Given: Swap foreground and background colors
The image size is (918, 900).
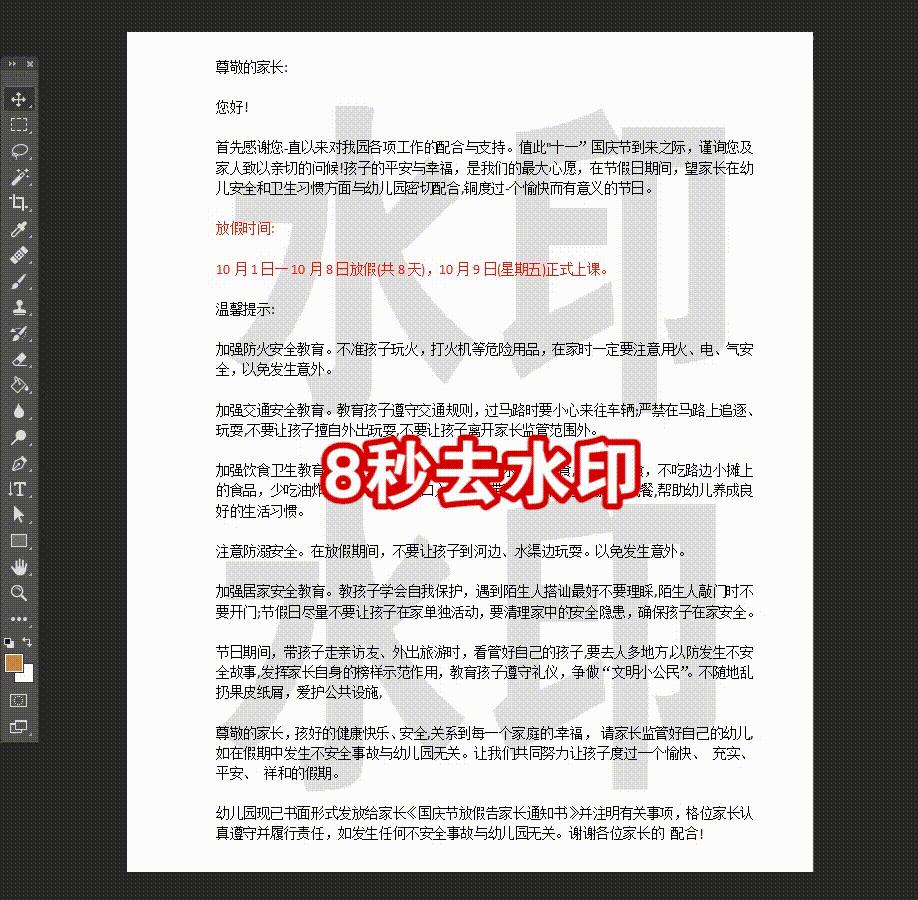Looking at the screenshot, I should tap(27, 641).
